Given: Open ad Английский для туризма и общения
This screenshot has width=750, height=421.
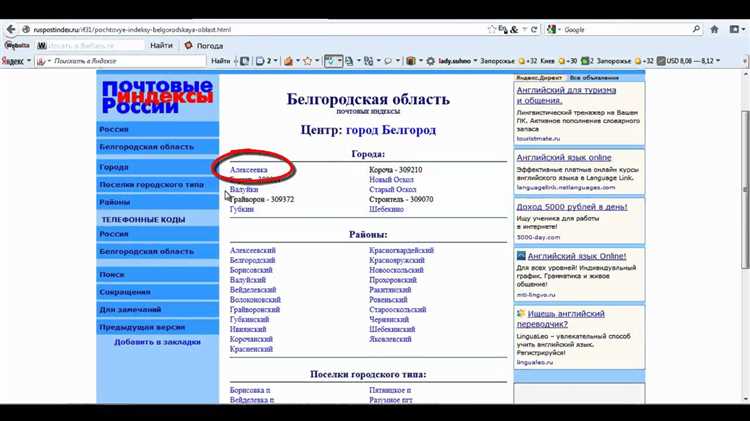Looking at the screenshot, I should [x=566, y=95].
